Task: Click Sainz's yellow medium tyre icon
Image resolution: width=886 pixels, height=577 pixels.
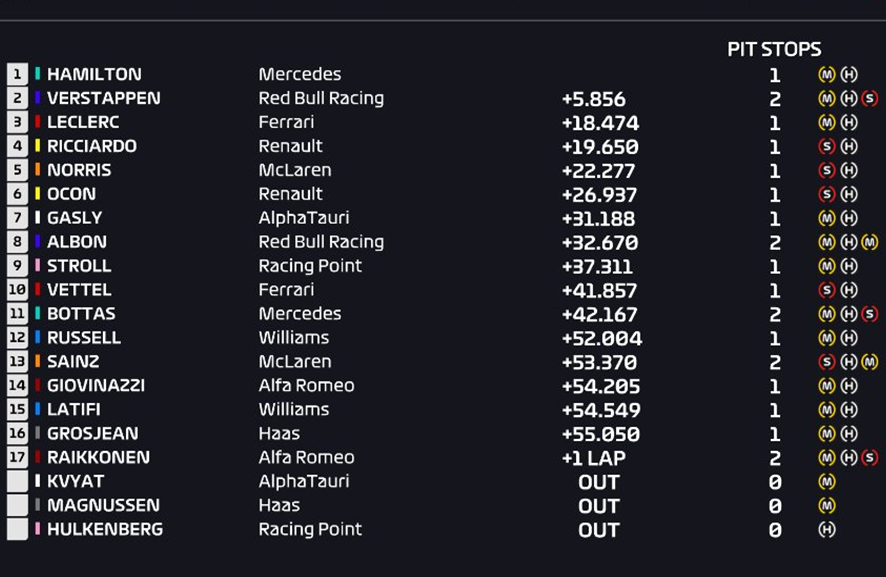Action: [x=870, y=362]
